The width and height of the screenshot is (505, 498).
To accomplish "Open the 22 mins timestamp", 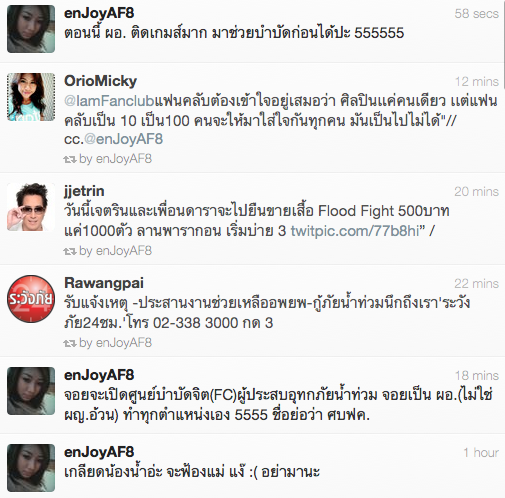I will (477, 284).
